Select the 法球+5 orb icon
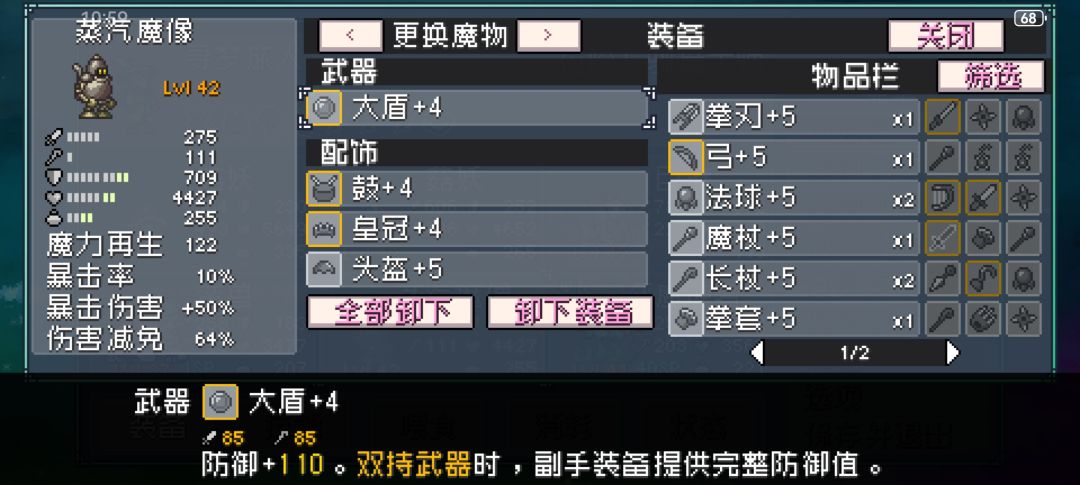The image size is (1080, 485). coord(686,198)
